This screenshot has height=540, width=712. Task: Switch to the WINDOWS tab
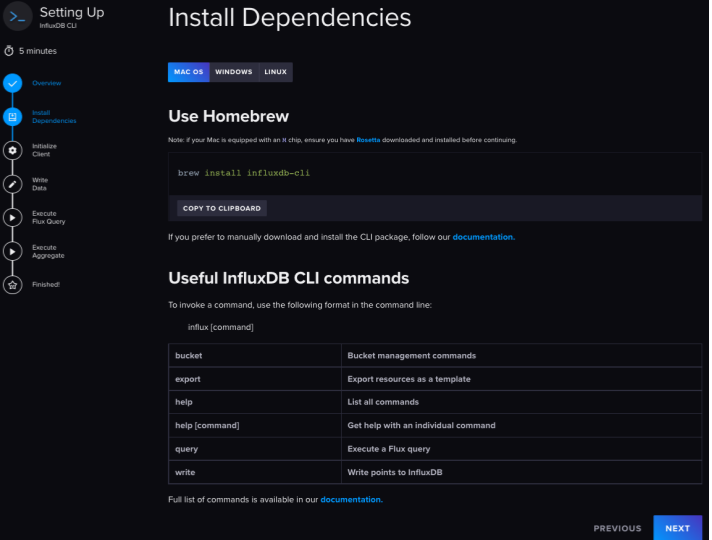pos(233,72)
